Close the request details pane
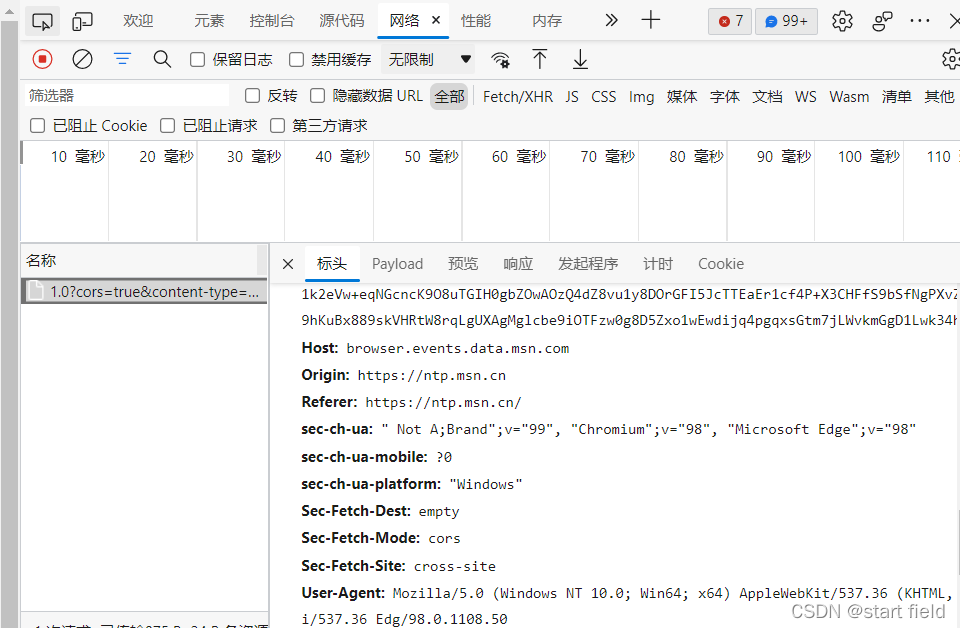 (288, 264)
